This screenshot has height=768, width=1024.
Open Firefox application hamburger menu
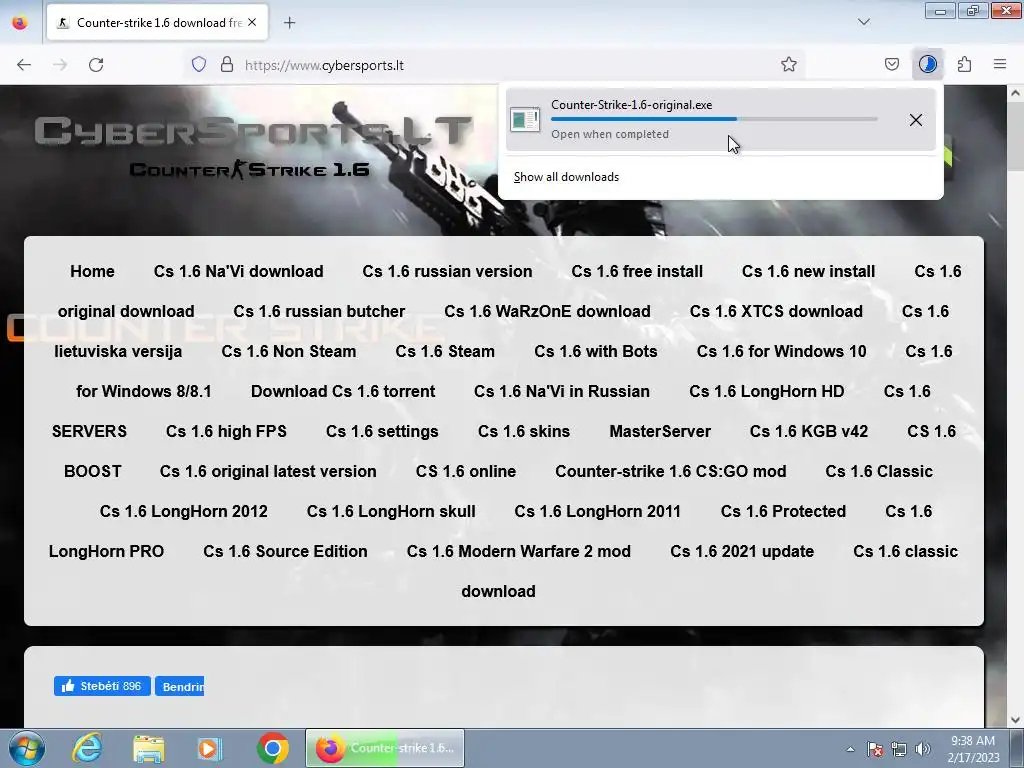point(1000,64)
